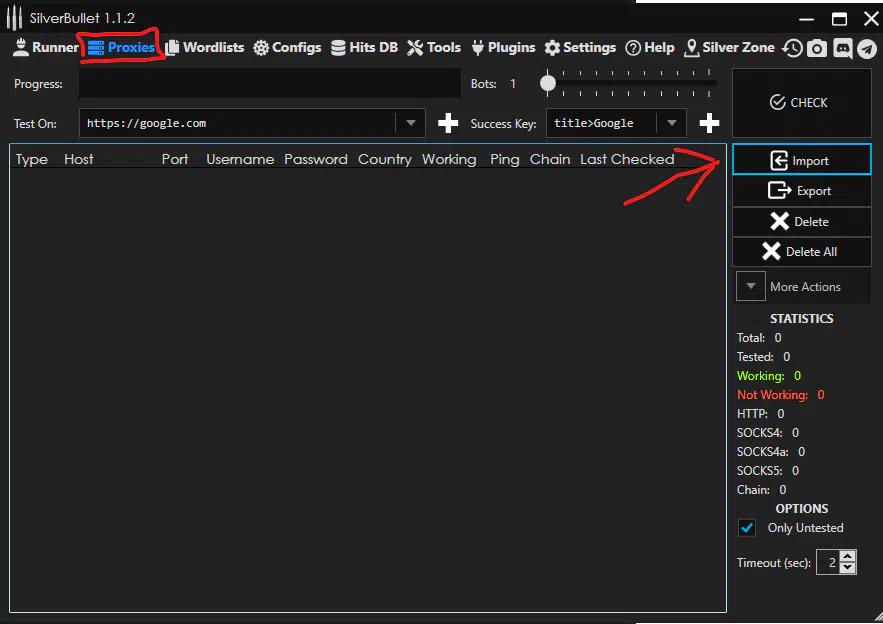Click the Test On URL field
The image size is (883, 624).
[237, 123]
